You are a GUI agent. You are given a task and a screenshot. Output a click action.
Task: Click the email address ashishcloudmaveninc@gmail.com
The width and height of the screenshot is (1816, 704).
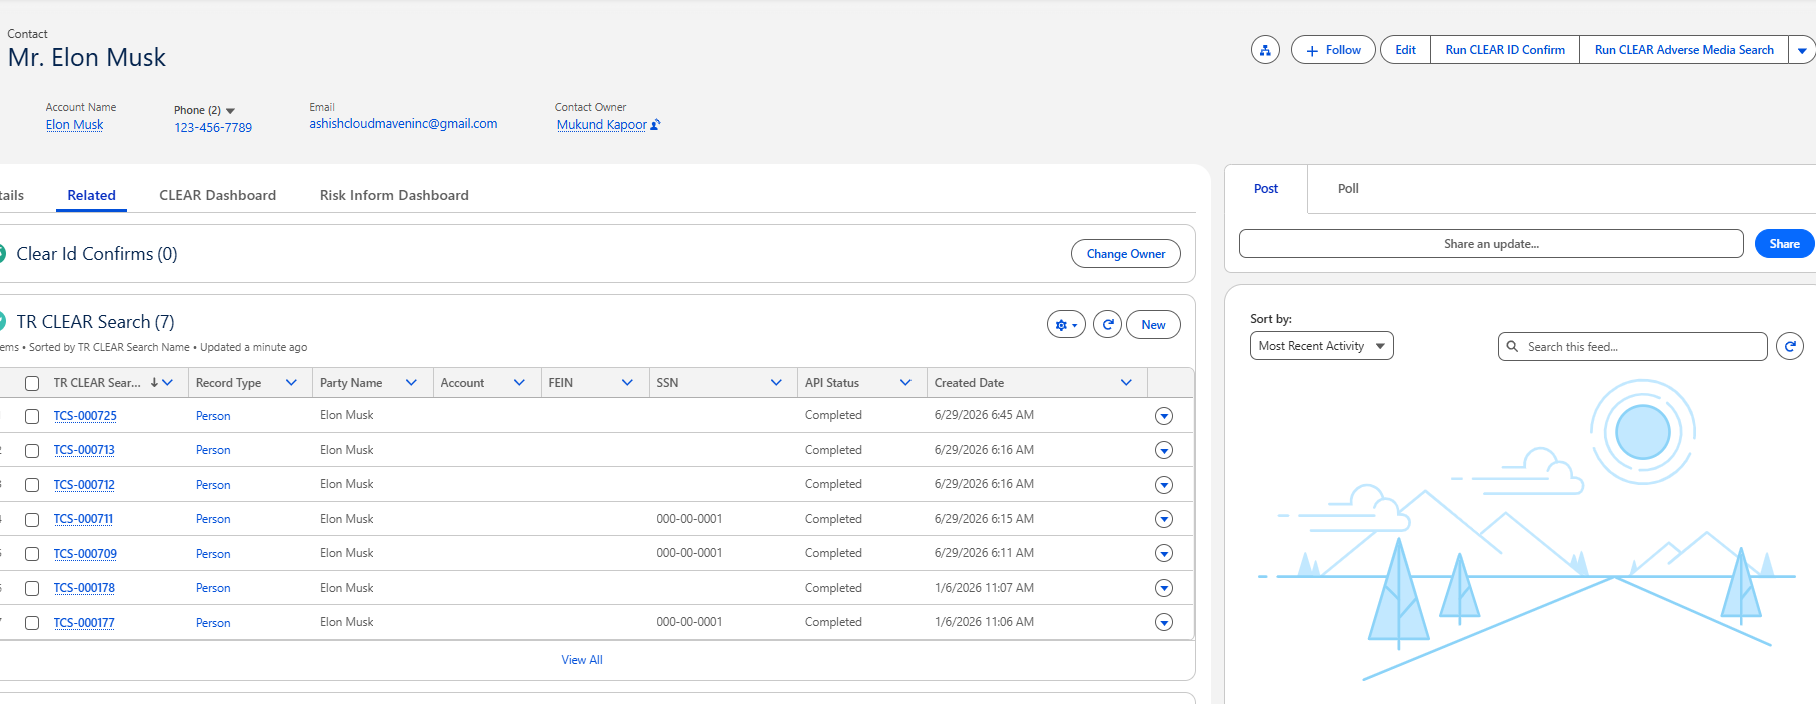point(403,124)
